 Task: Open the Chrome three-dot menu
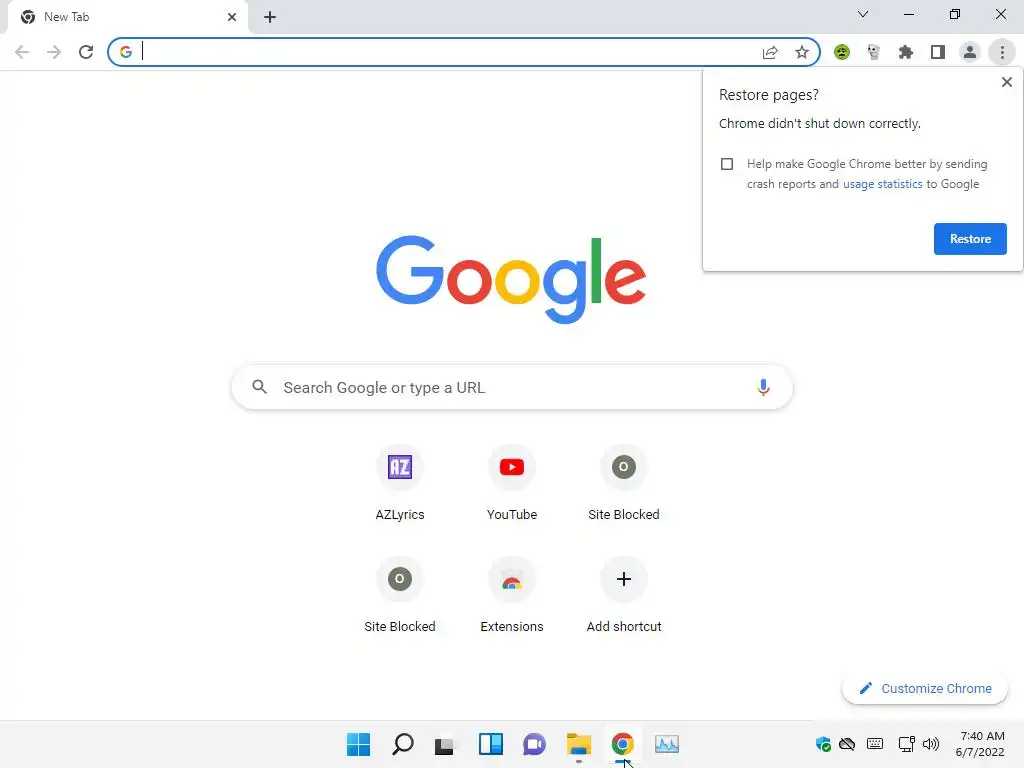tap(1002, 52)
